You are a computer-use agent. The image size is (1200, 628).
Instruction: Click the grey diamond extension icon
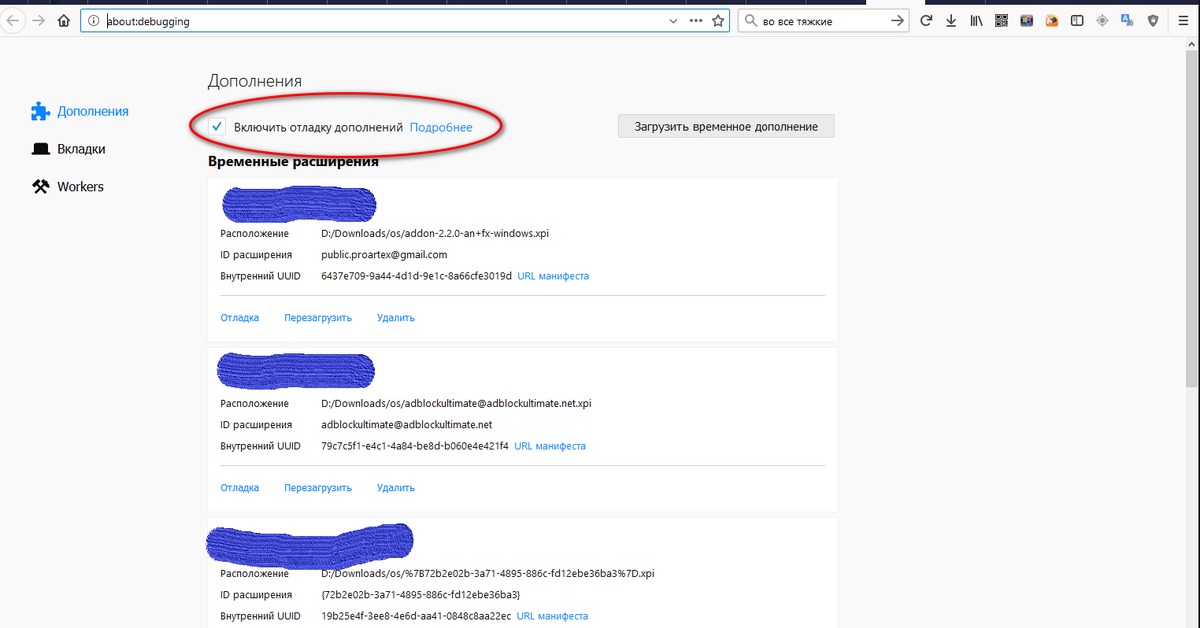pos(1102,21)
